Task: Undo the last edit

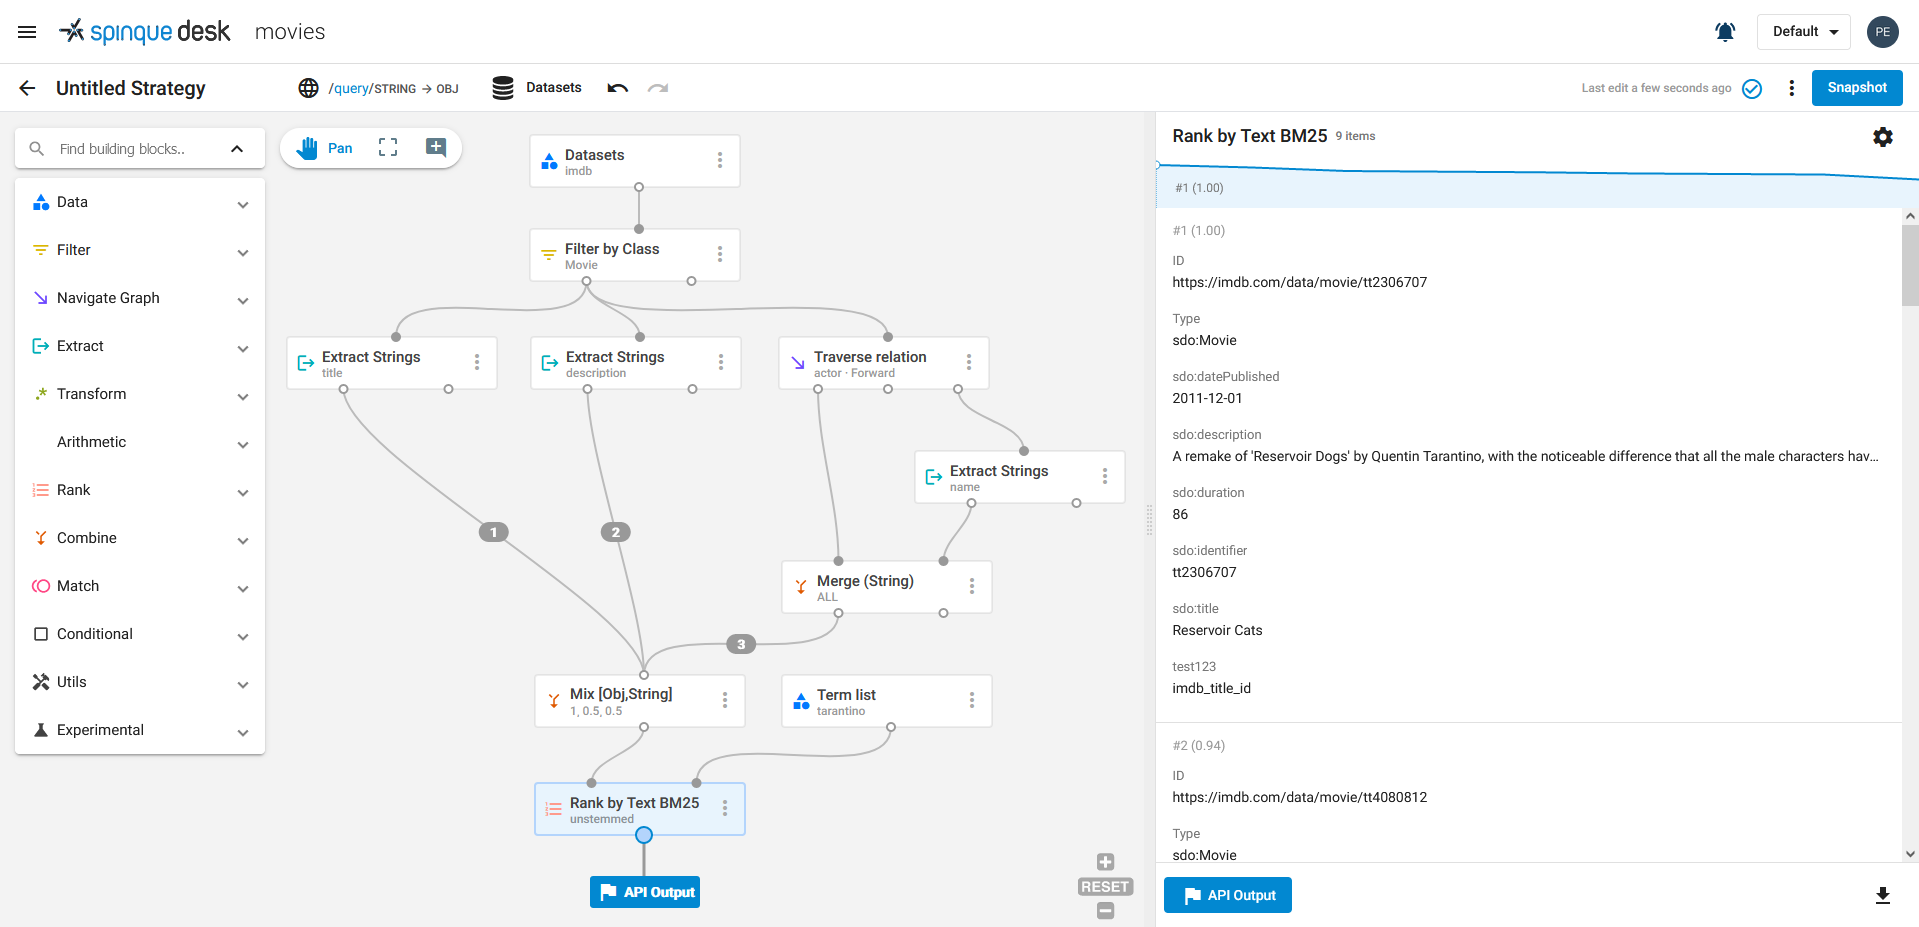Action: coord(618,88)
